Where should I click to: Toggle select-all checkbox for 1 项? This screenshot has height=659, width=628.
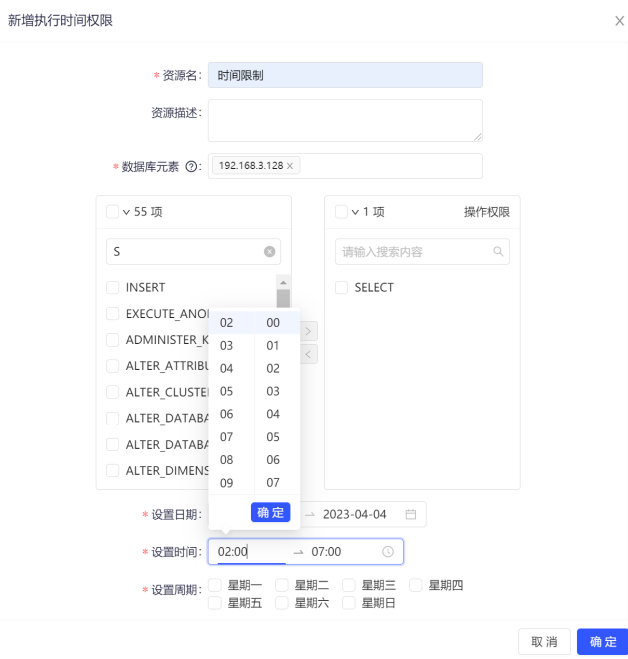[341, 212]
